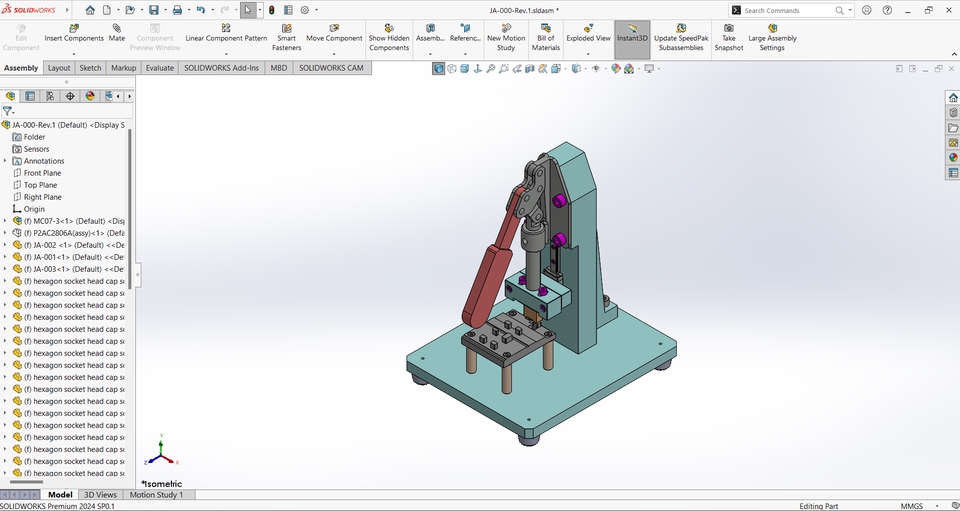
Task: Open the user Login account icon
Action: (867, 10)
